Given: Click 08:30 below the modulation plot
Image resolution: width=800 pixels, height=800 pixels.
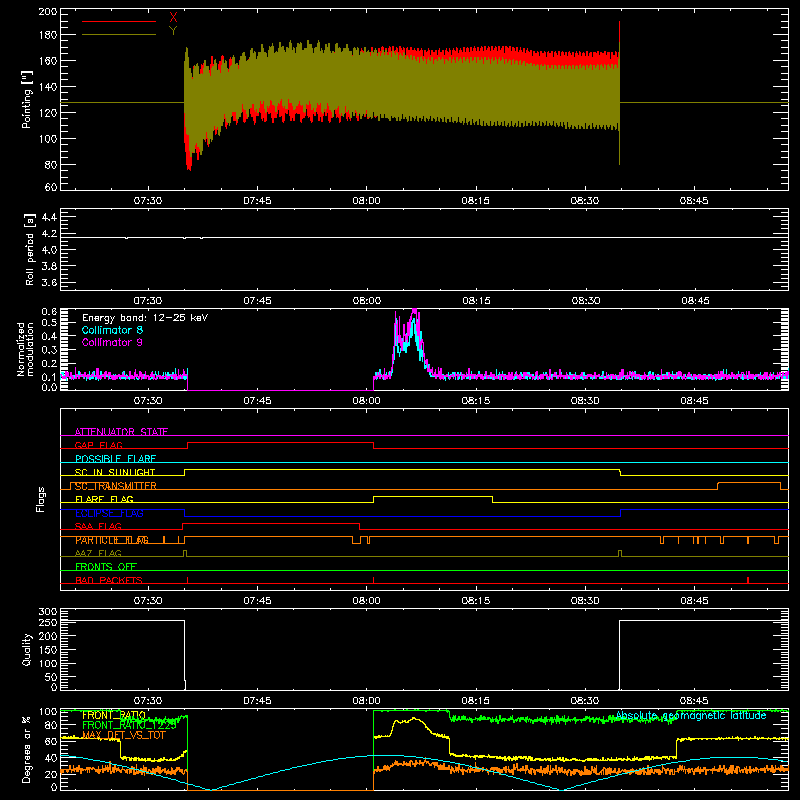Looking at the screenshot, I should point(585,401).
